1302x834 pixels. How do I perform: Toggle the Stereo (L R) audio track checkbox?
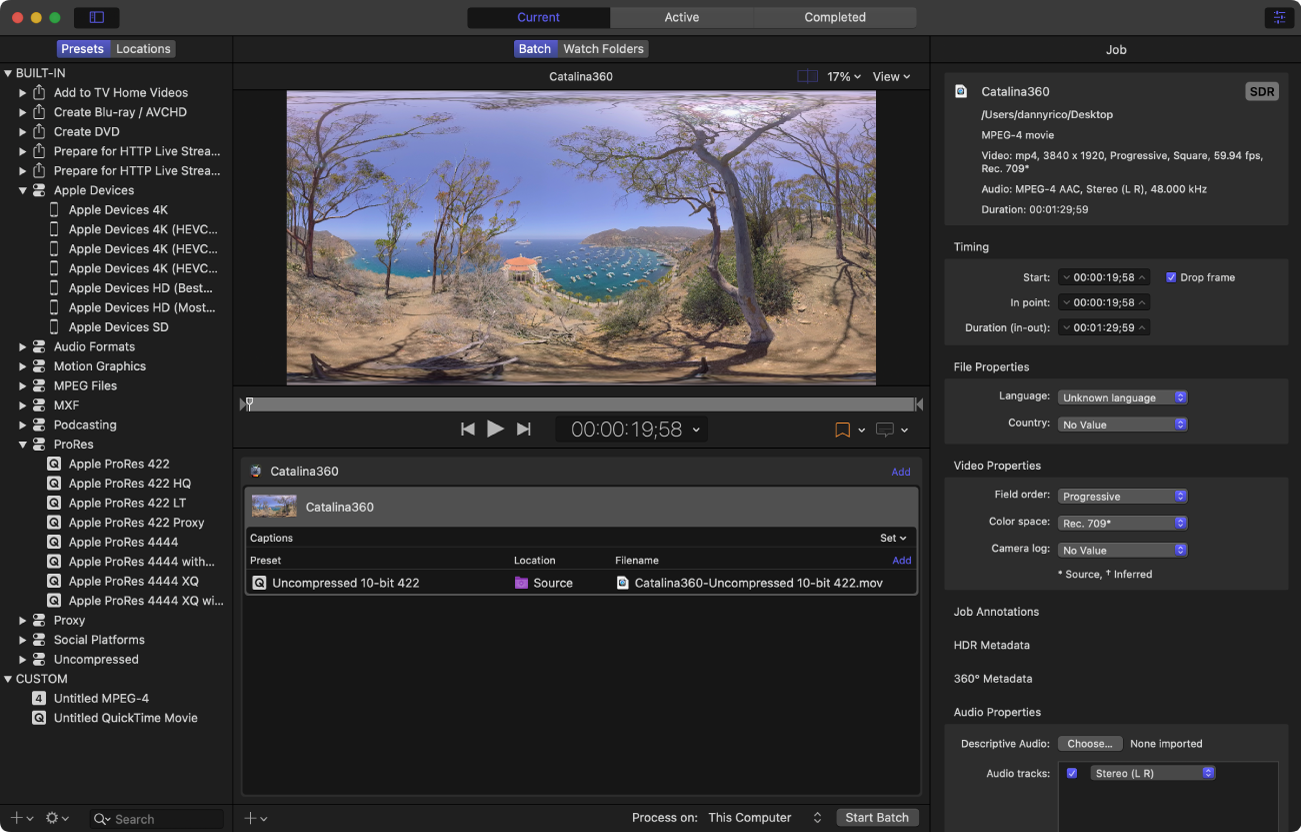coord(1072,773)
